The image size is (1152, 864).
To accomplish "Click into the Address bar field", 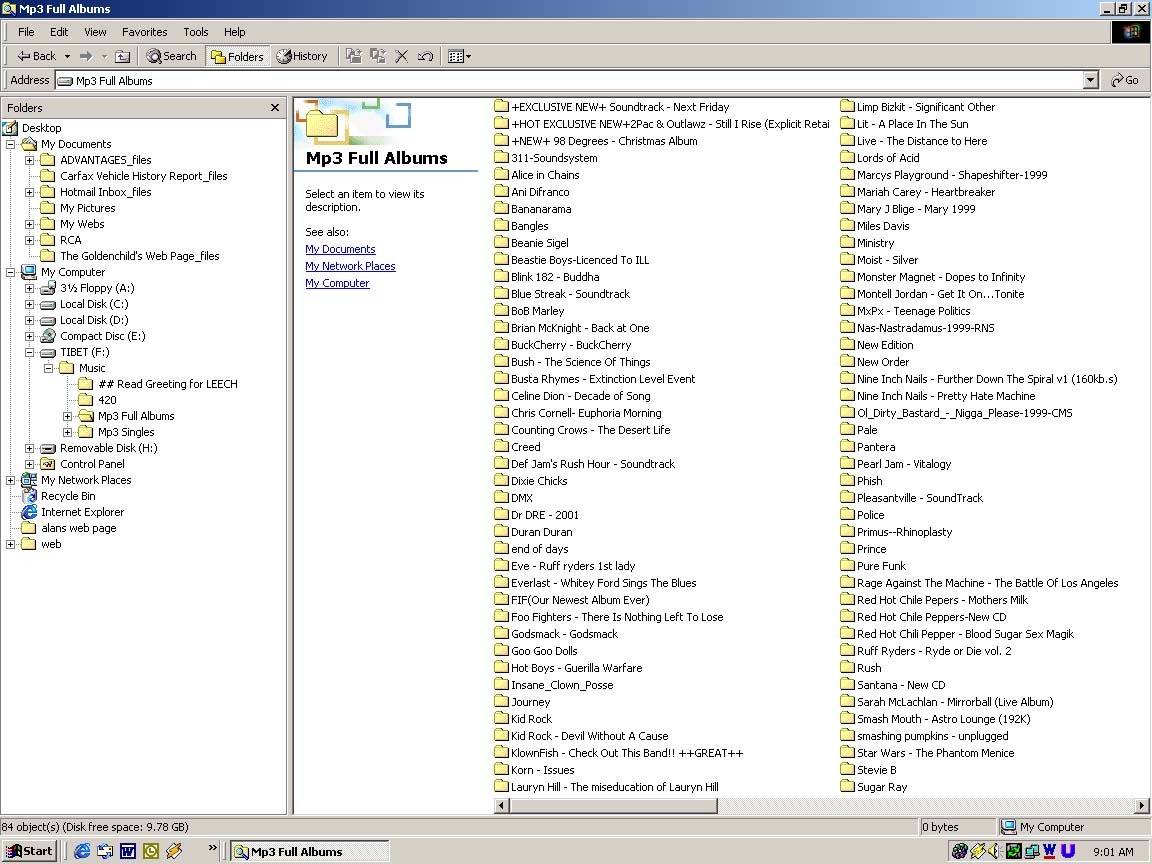I will click(569, 80).
